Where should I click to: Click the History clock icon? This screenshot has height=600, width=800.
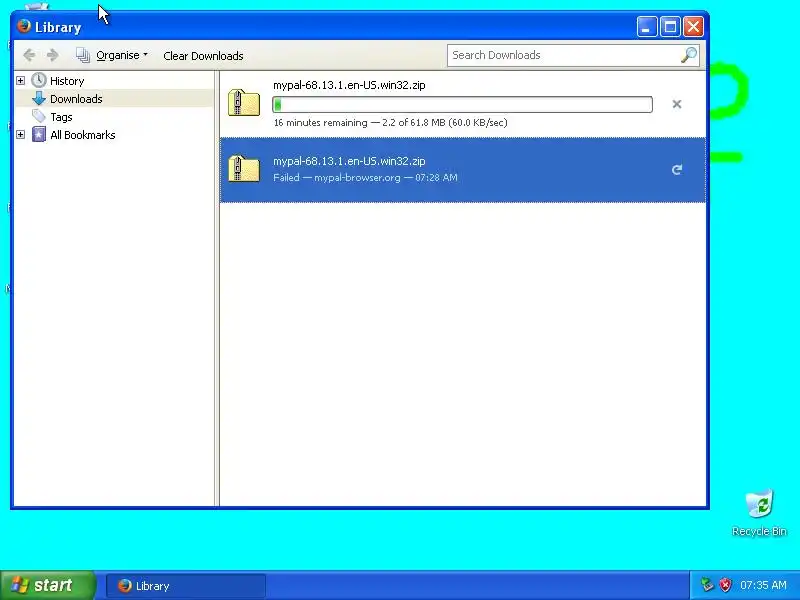(38, 81)
